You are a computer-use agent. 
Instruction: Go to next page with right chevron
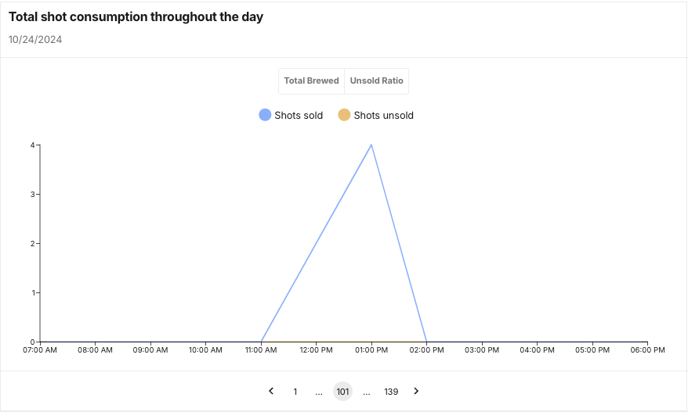coord(416,391)
